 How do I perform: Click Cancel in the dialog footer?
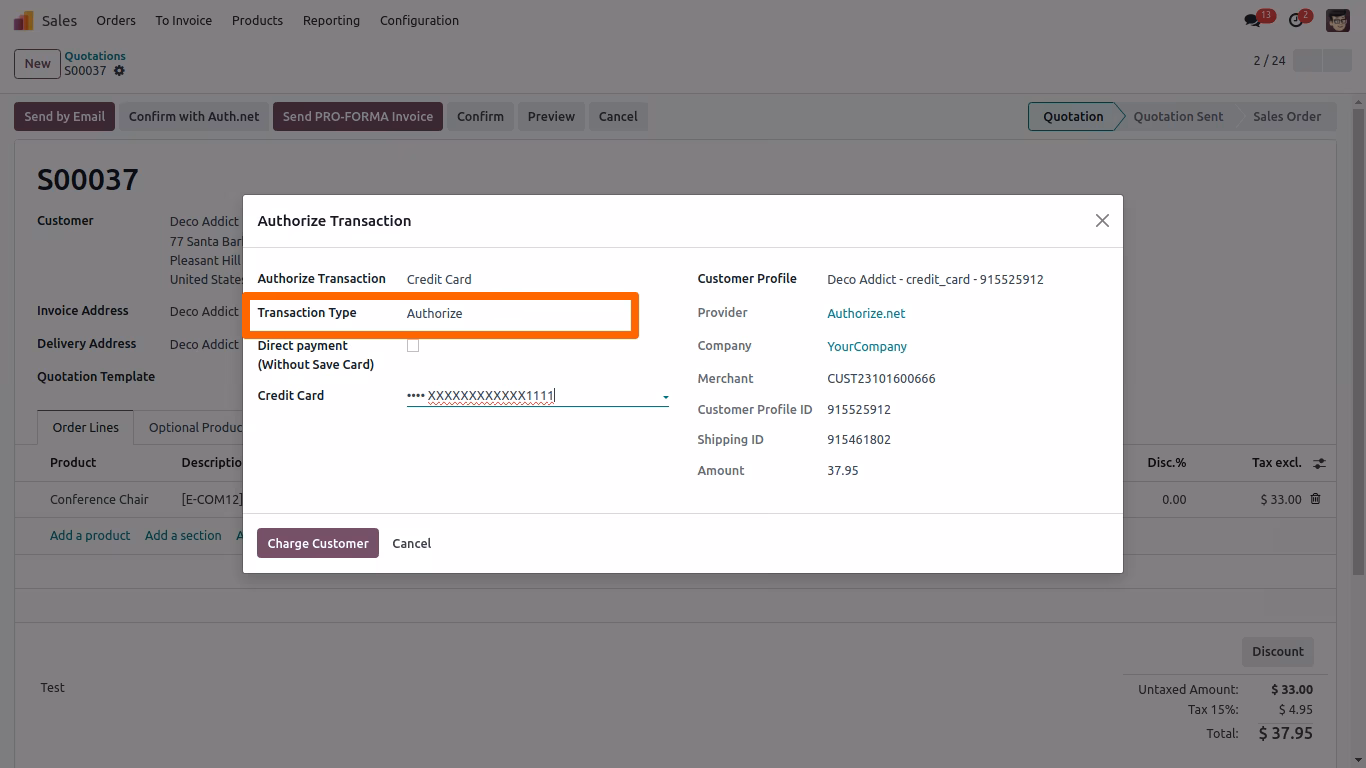pos(411,543)
